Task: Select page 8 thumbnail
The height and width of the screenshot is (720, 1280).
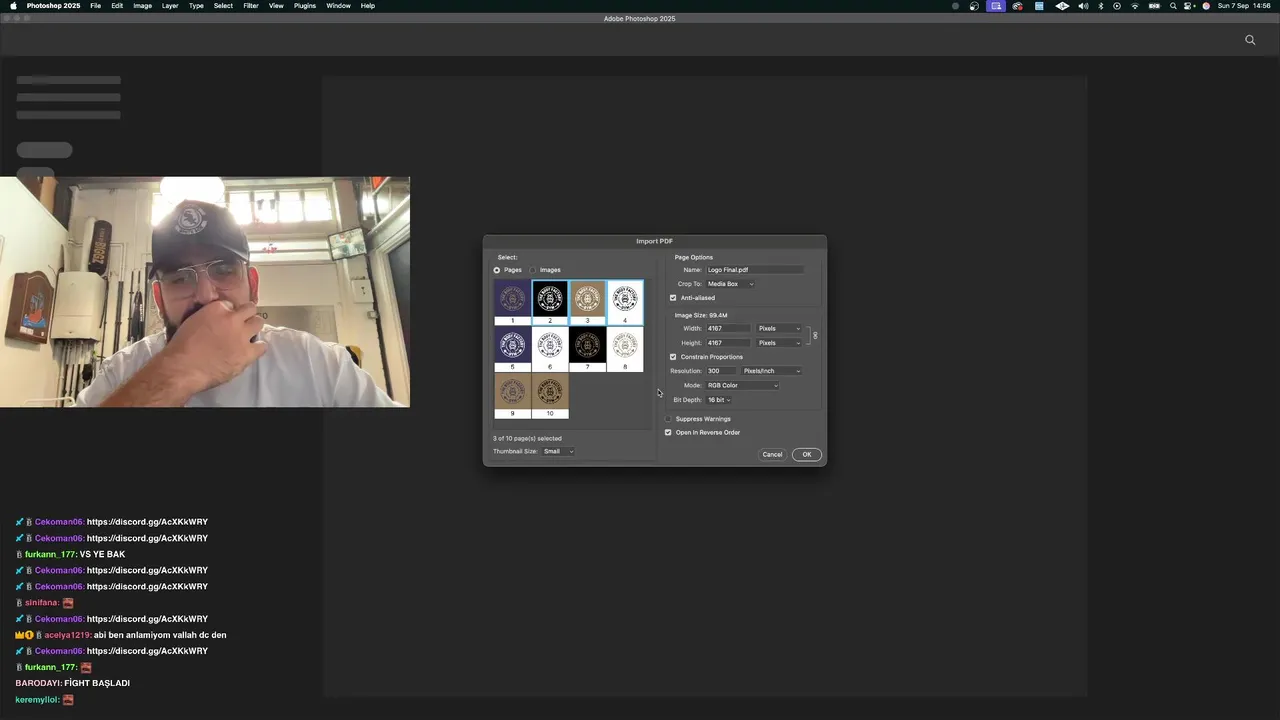Action: (625, 349)
